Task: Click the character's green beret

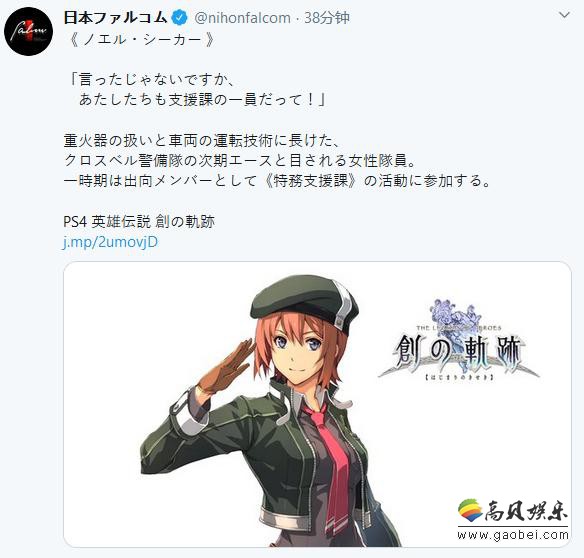Action: (x=305, y=302)
